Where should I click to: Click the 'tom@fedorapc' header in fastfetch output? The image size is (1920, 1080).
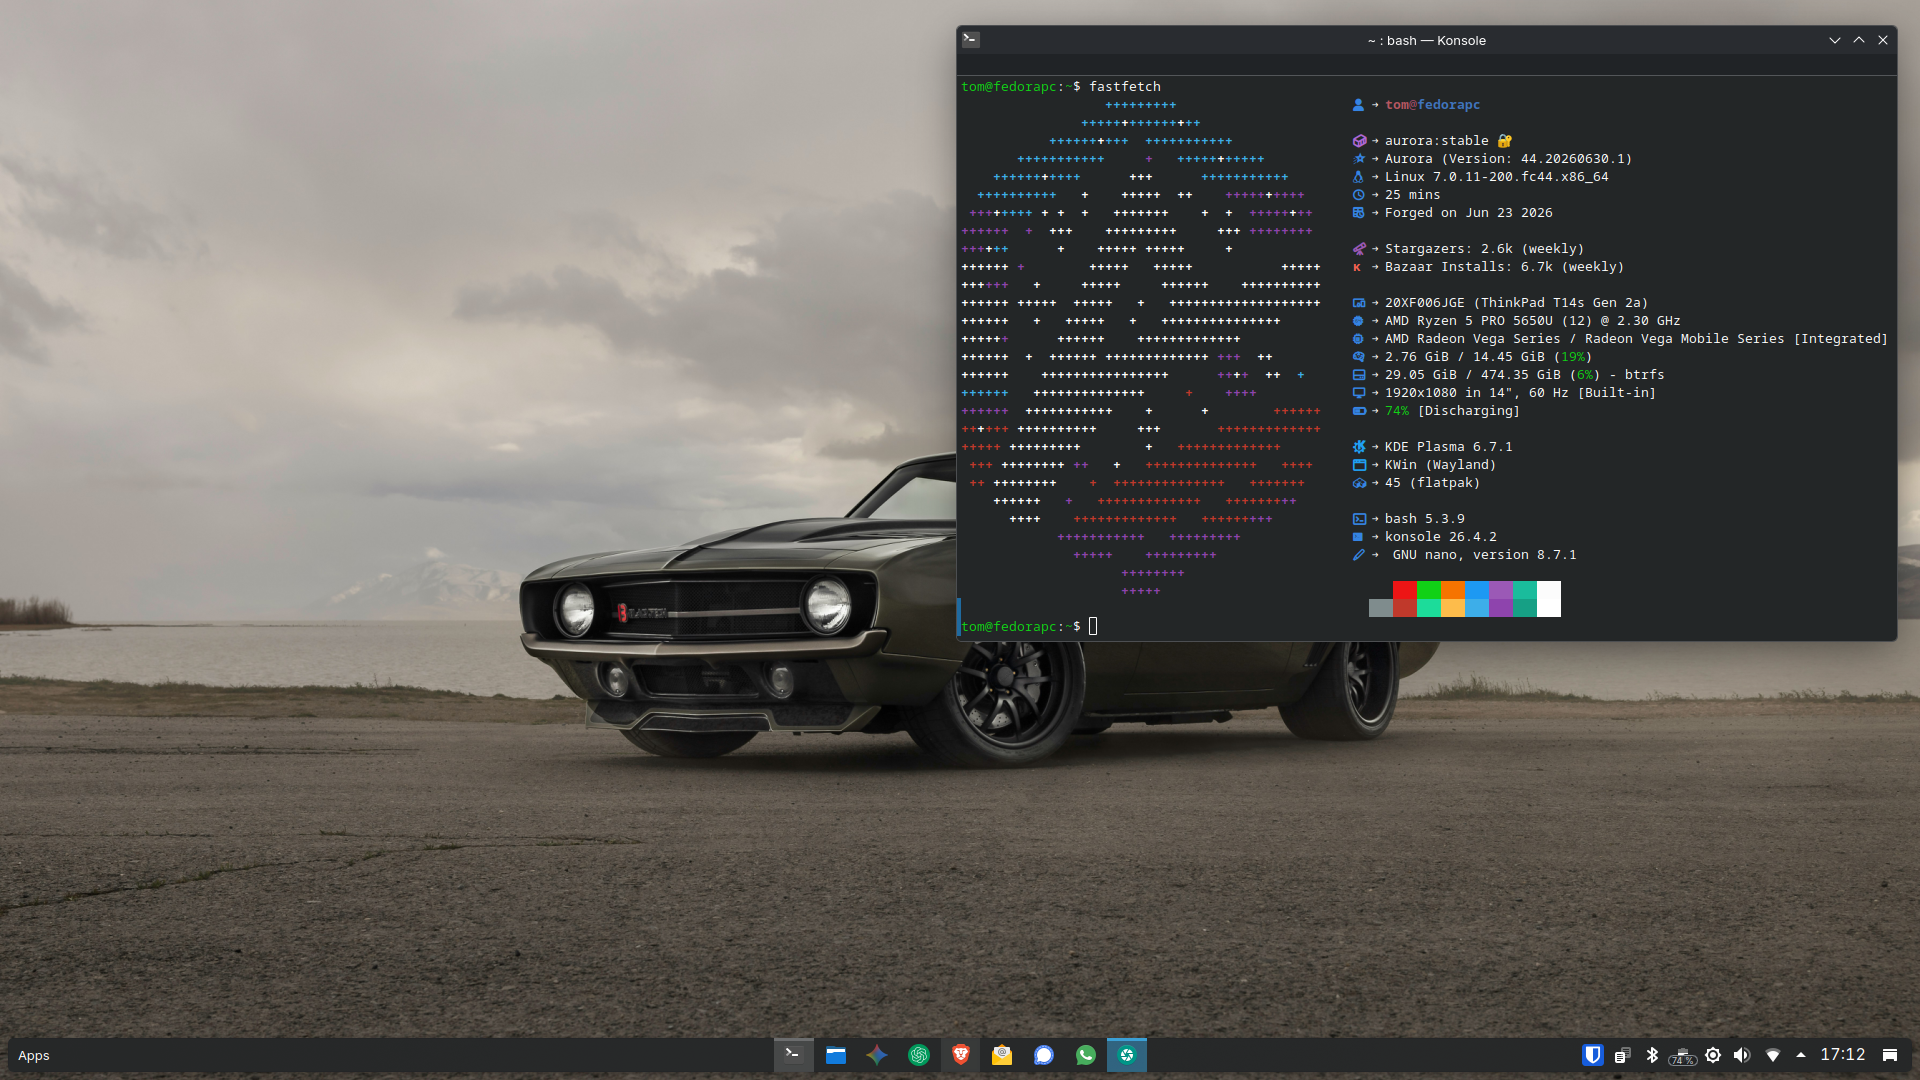1433,105
